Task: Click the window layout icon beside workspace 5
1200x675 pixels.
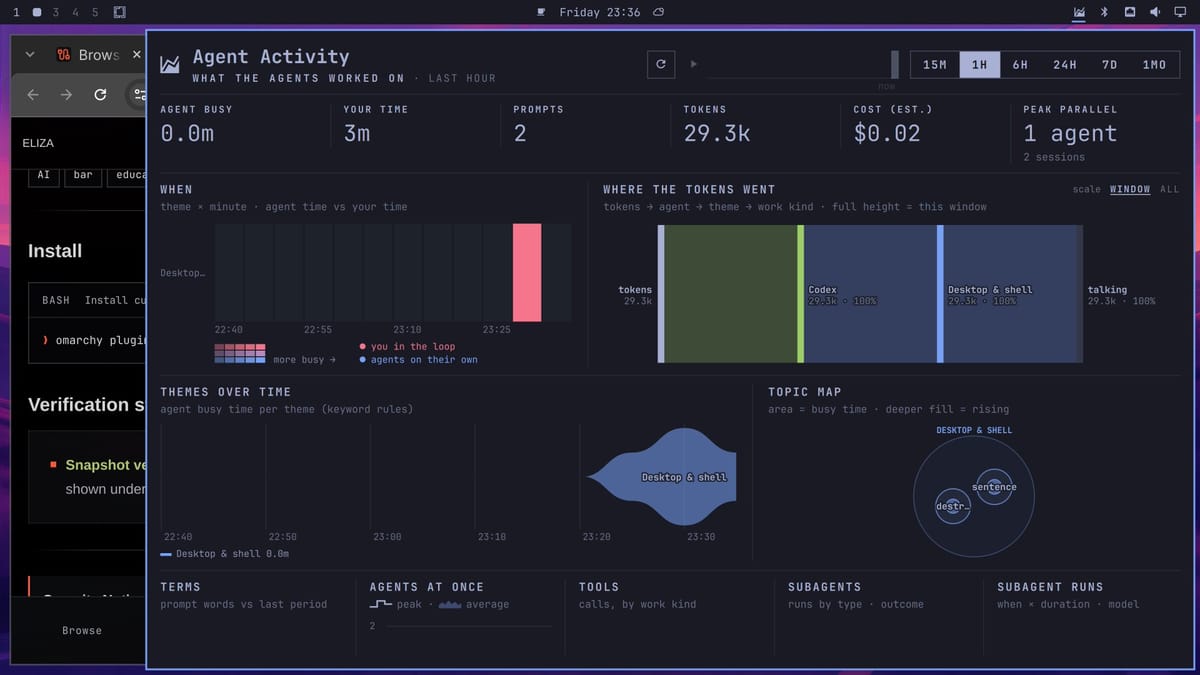Action: click(x=120, y=12)
